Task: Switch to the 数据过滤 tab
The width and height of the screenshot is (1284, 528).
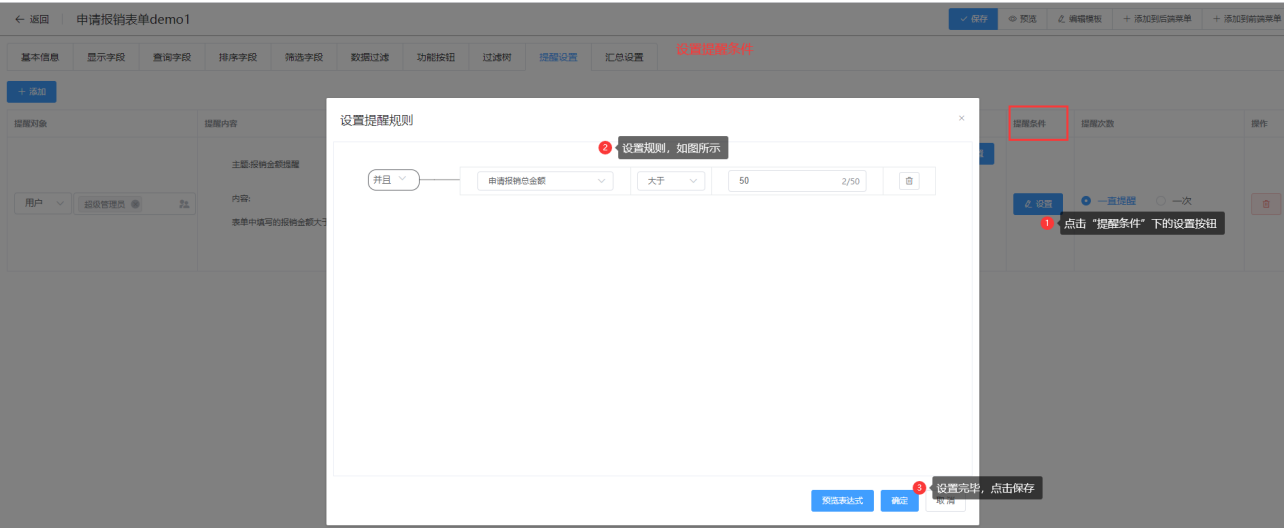Action: tap(367, 58)
